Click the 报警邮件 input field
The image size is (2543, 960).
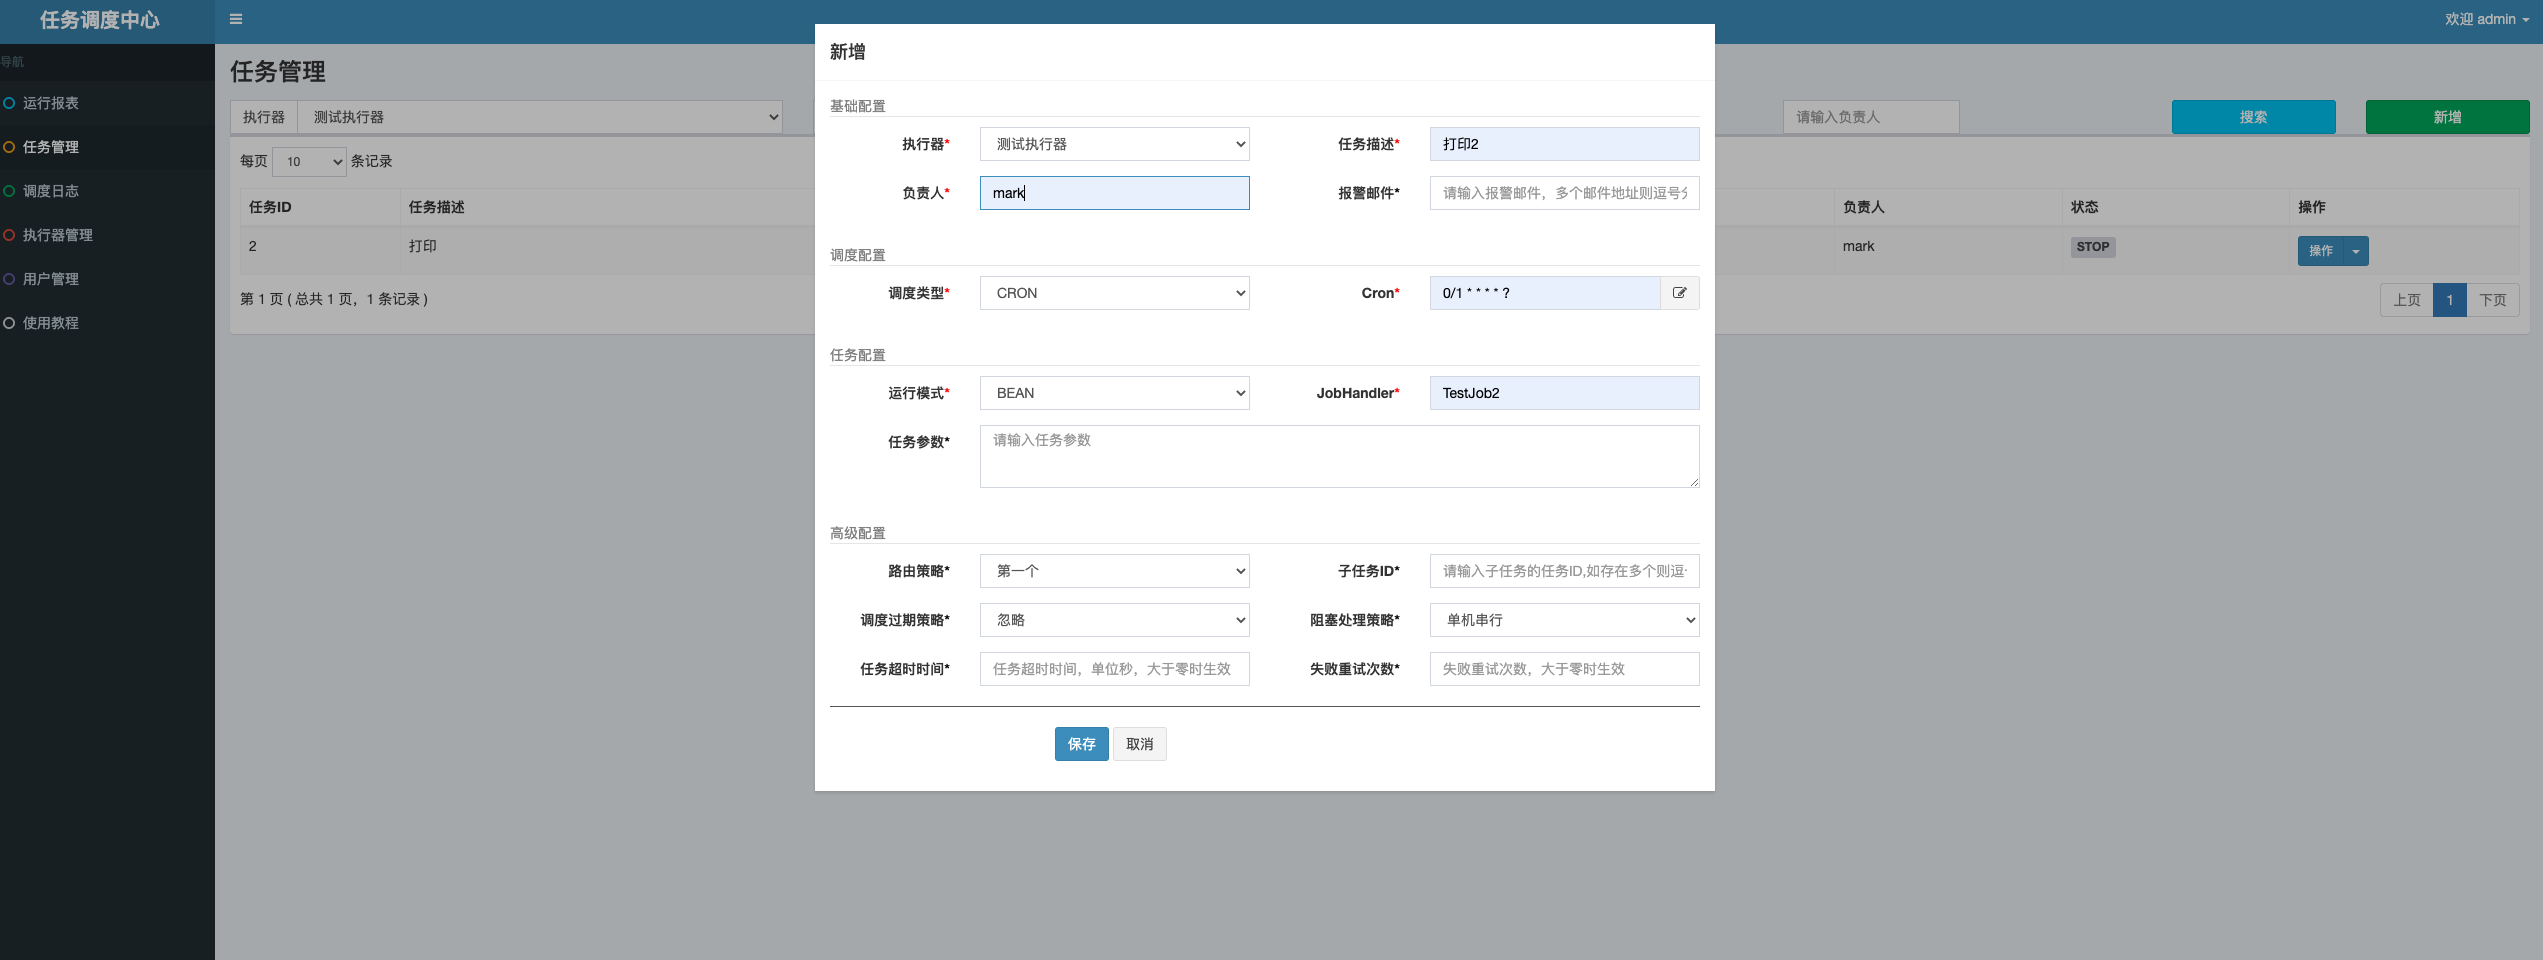(x=1564, y=193)
